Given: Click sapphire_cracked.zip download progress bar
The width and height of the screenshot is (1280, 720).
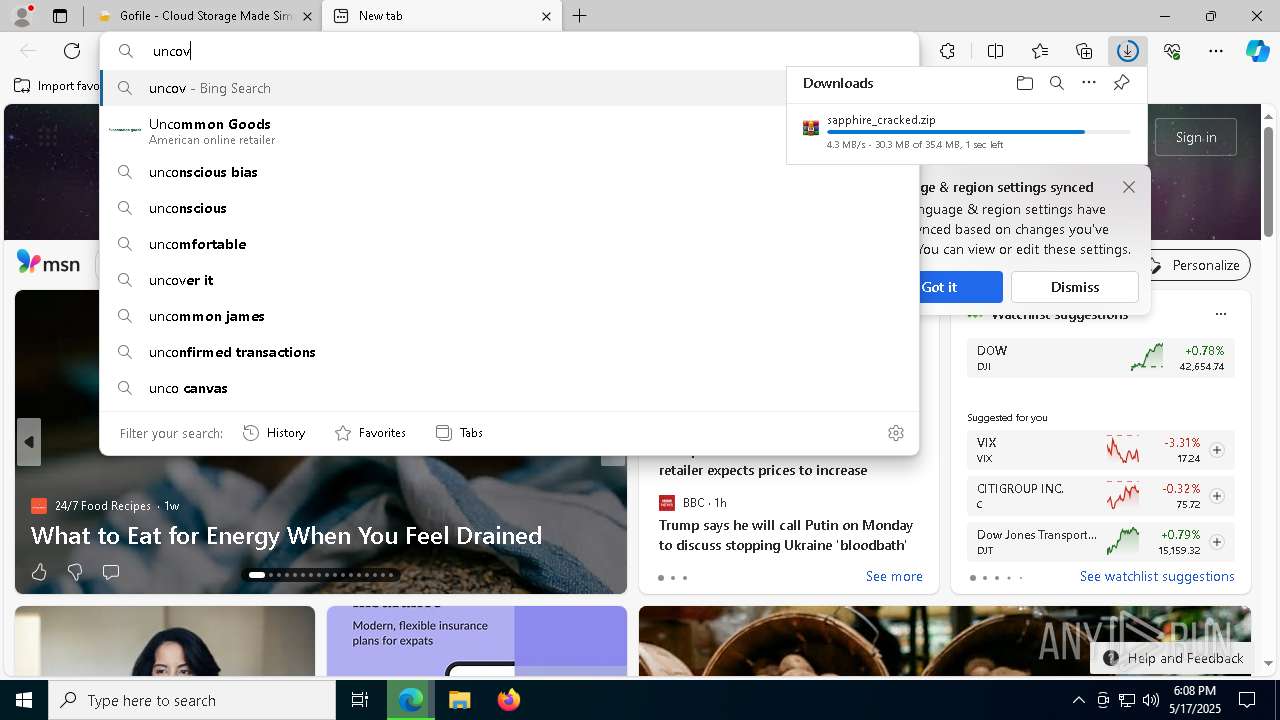Looking at the screenshot, I should coord(978,132).
